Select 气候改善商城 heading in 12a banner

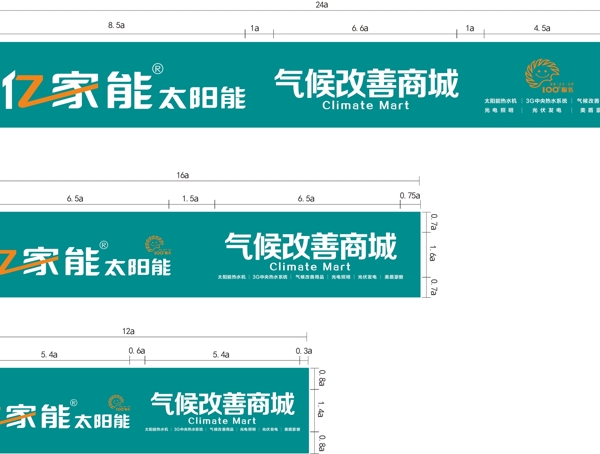coord(223,403)
